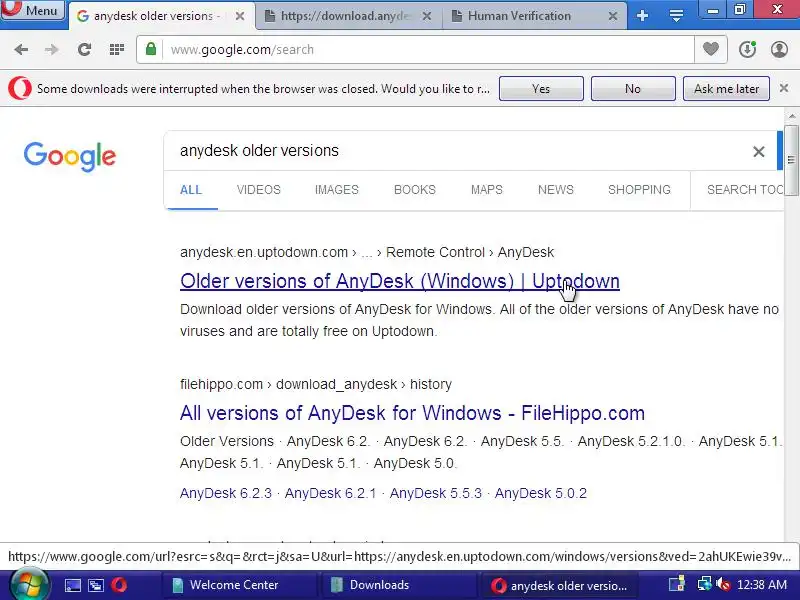Select the IMAGES search tab
Image resolution: width=800 pixels, height=600 pixels.
coord(337,190)
